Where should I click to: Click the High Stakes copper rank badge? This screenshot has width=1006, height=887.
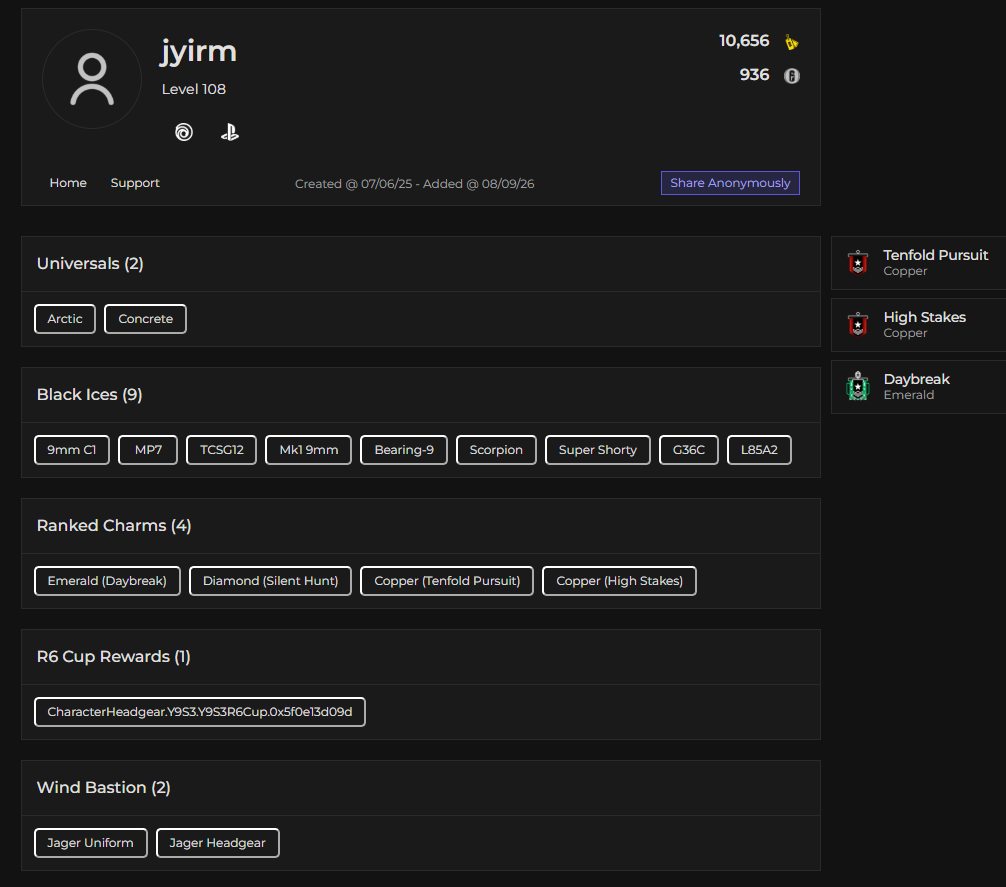(858, 325)
